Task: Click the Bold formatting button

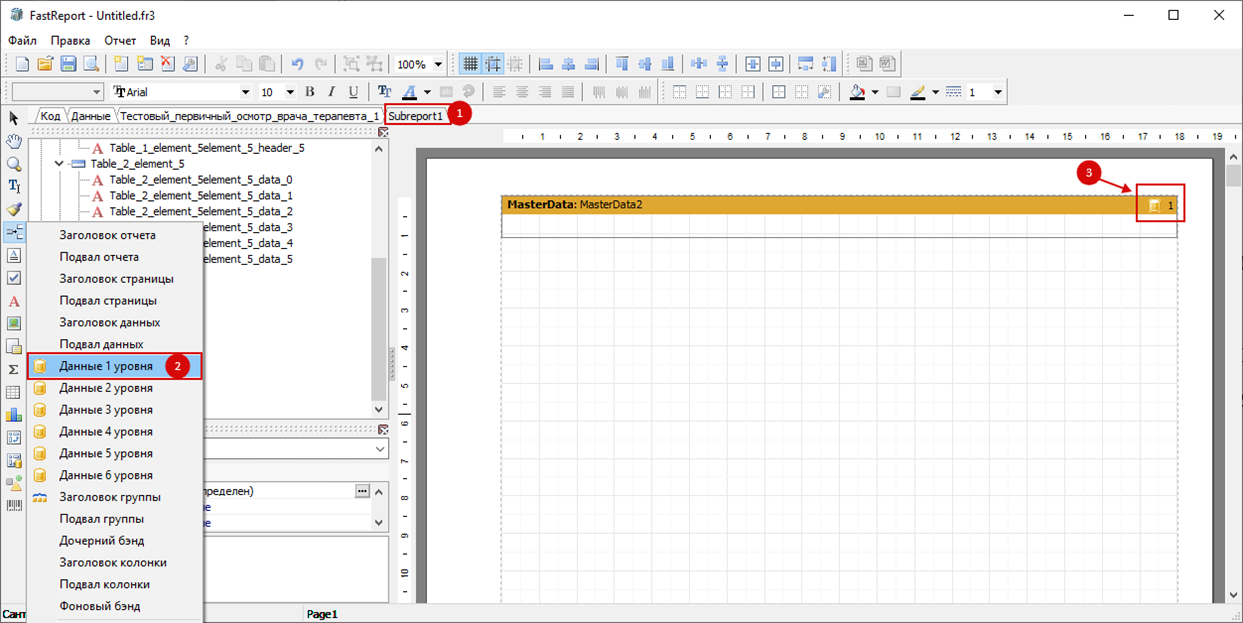Action: [309, 92]
